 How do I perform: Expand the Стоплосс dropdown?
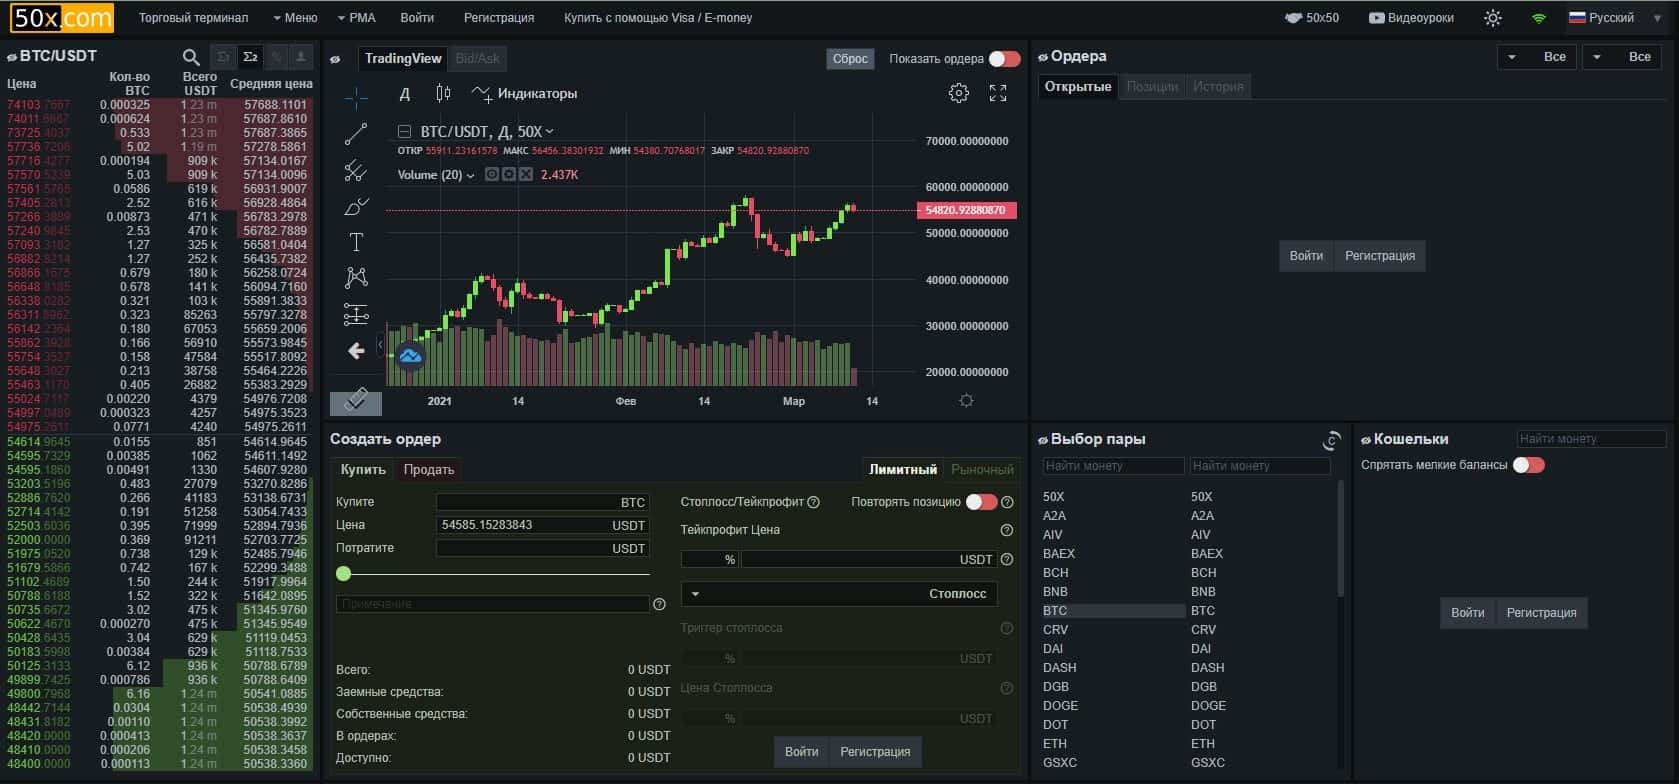839,594
